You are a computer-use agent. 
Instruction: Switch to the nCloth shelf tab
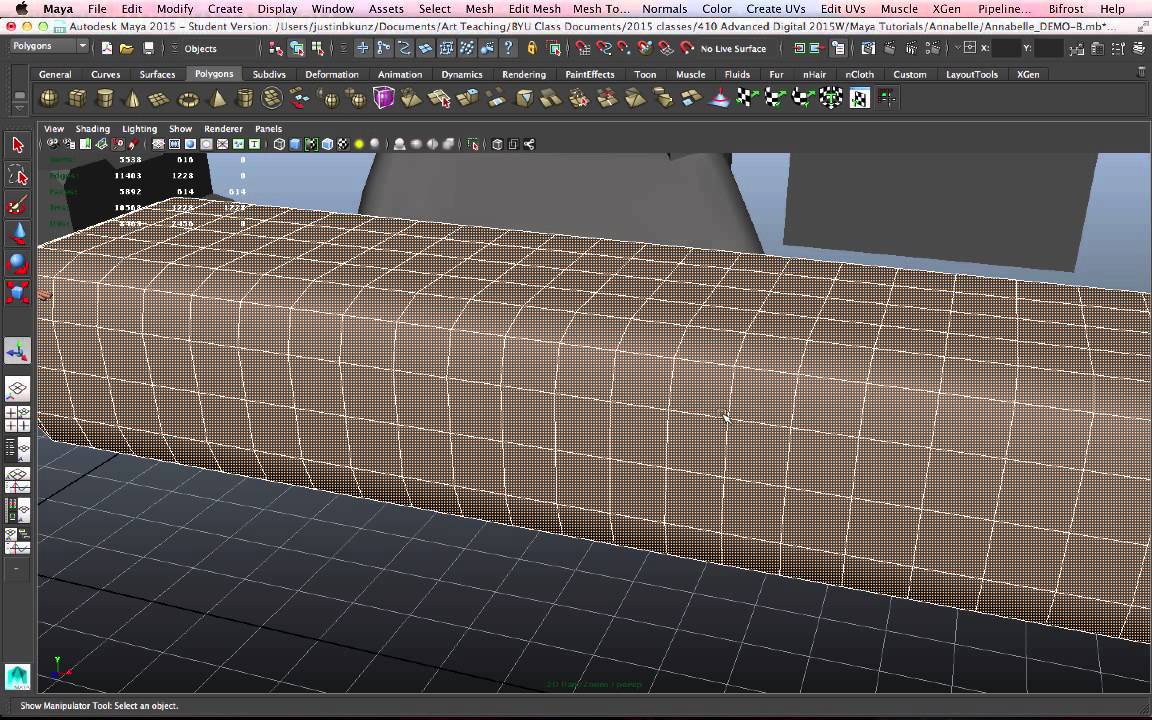[860, 74]
